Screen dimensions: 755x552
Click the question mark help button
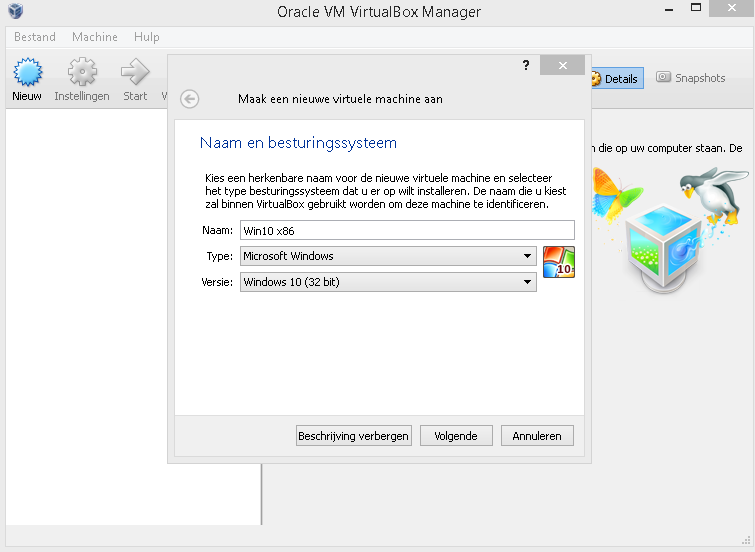[x=526, y=65]
